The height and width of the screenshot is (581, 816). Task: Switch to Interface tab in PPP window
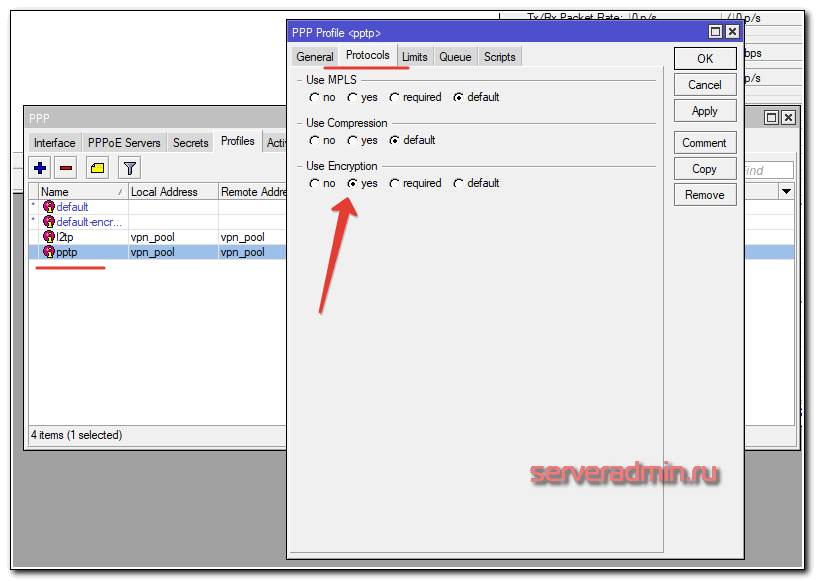(x=55, y=143)
